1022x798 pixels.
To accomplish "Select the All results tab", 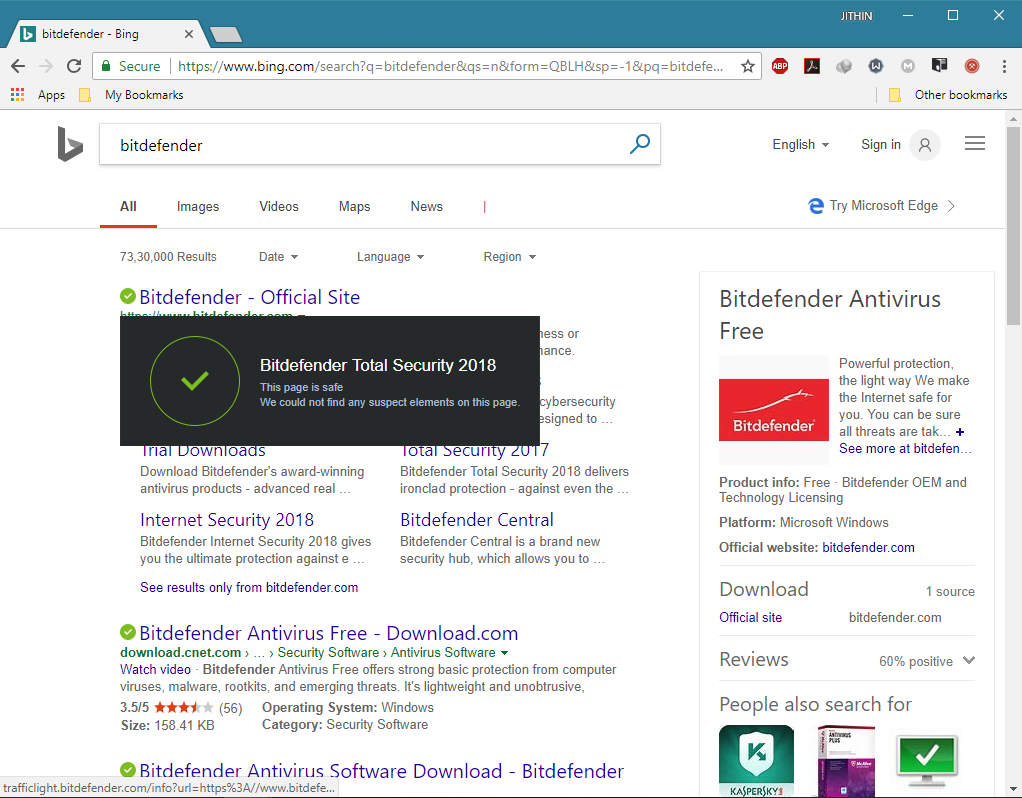I will pos(128,207).
